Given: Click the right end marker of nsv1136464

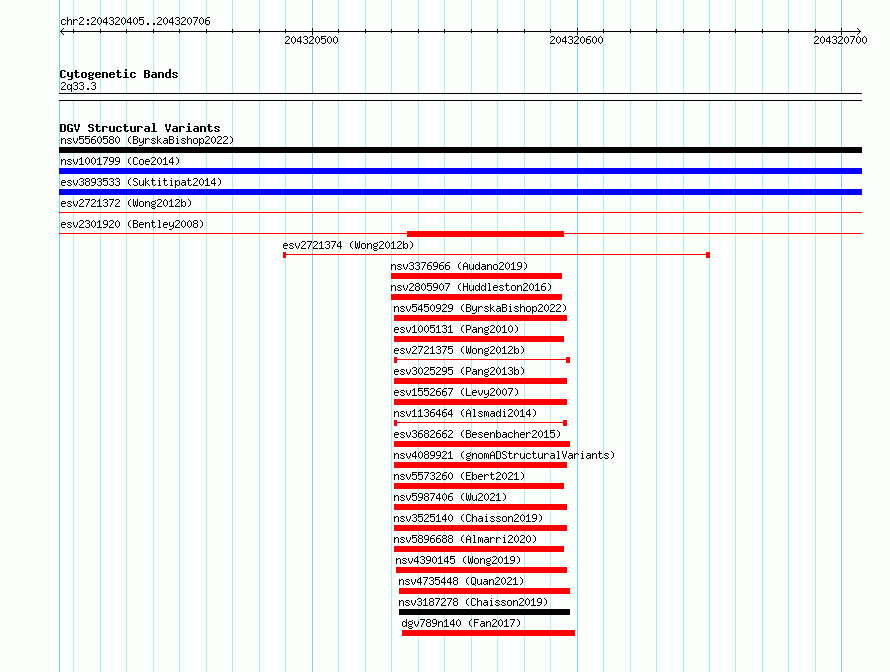Looking at the screenshot, I should point(565,423).
